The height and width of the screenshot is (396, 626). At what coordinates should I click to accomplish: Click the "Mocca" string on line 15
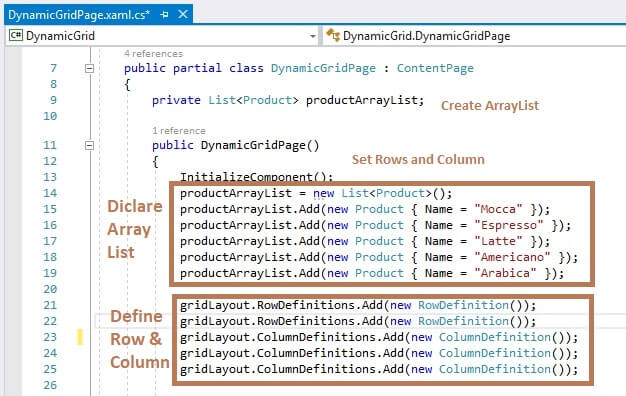coord(498,209)
